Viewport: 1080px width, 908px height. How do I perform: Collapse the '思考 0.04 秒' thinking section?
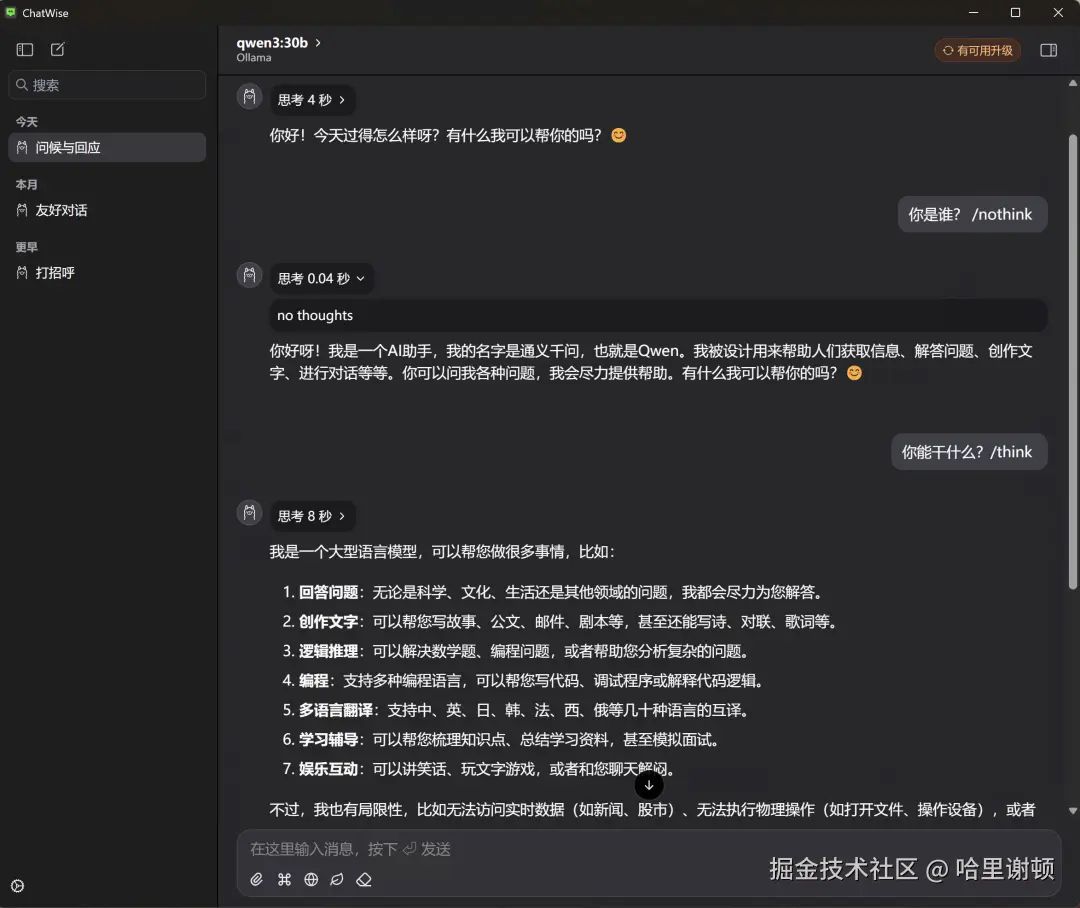[x=320, y=278]
